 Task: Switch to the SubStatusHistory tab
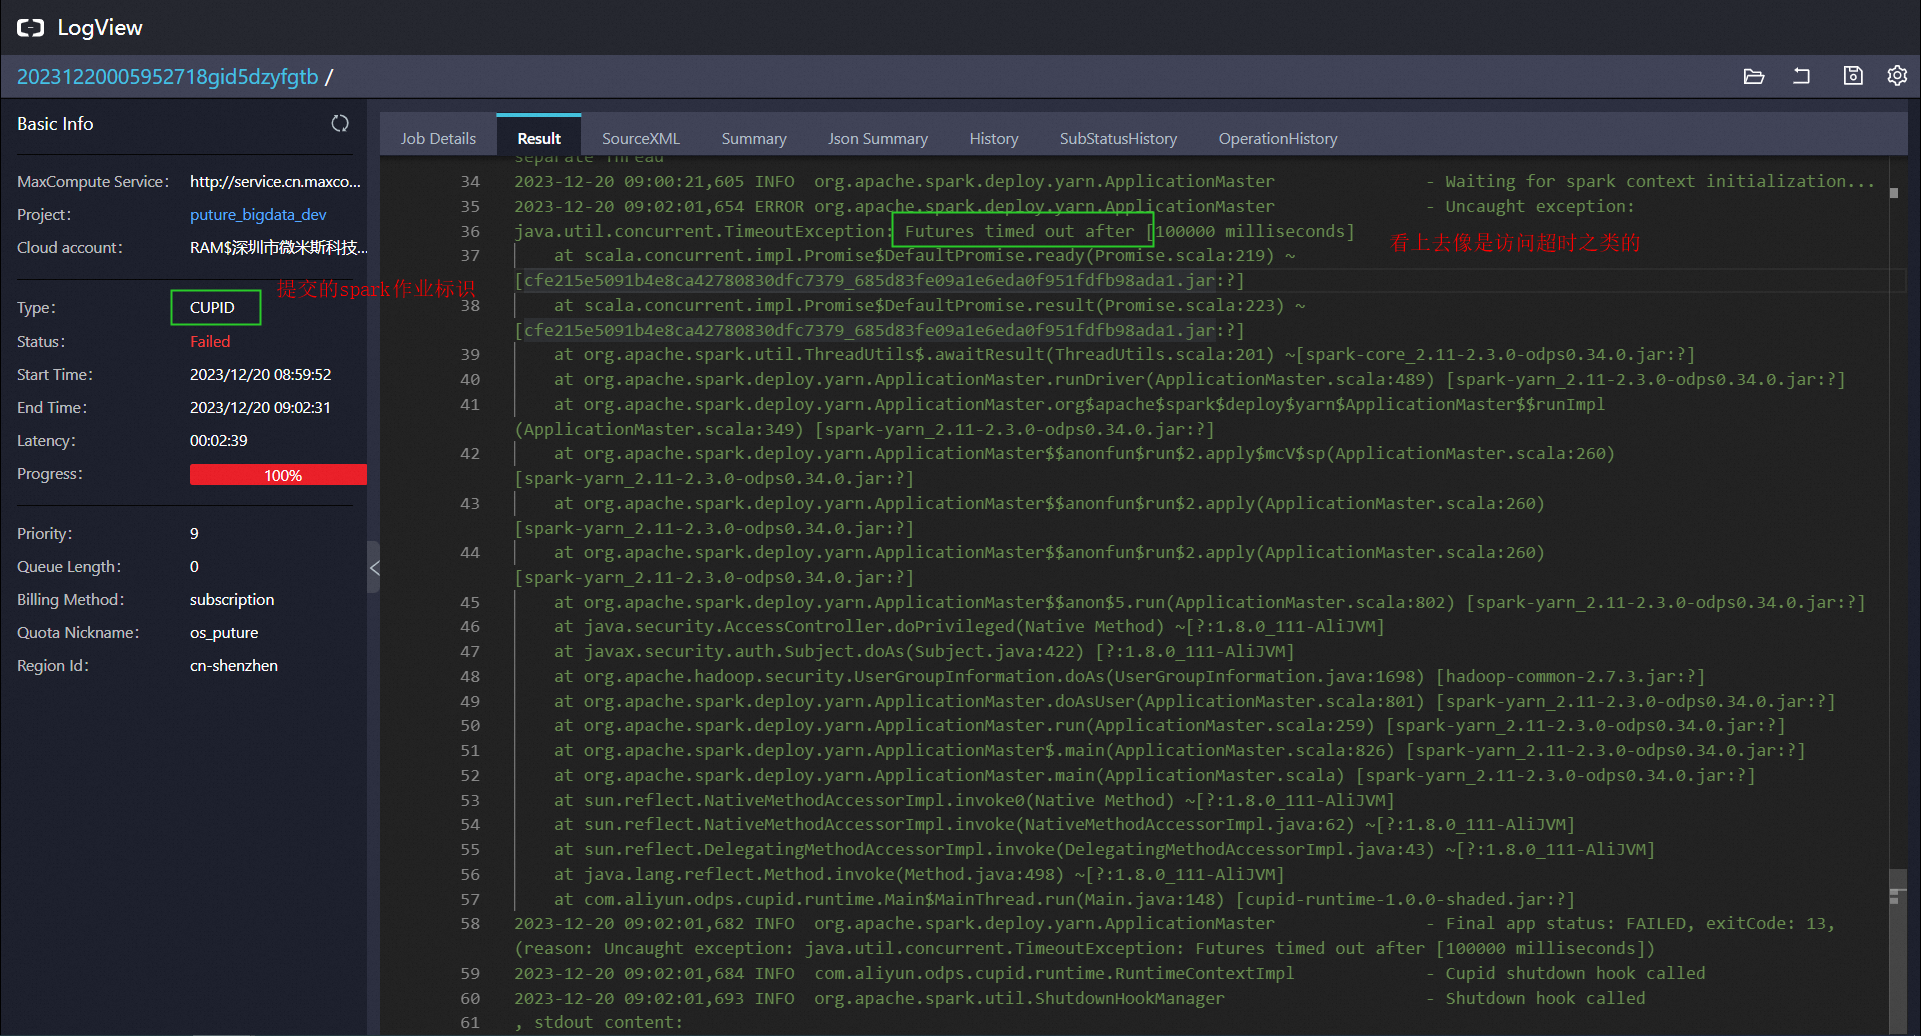[x=1118, y=139]
